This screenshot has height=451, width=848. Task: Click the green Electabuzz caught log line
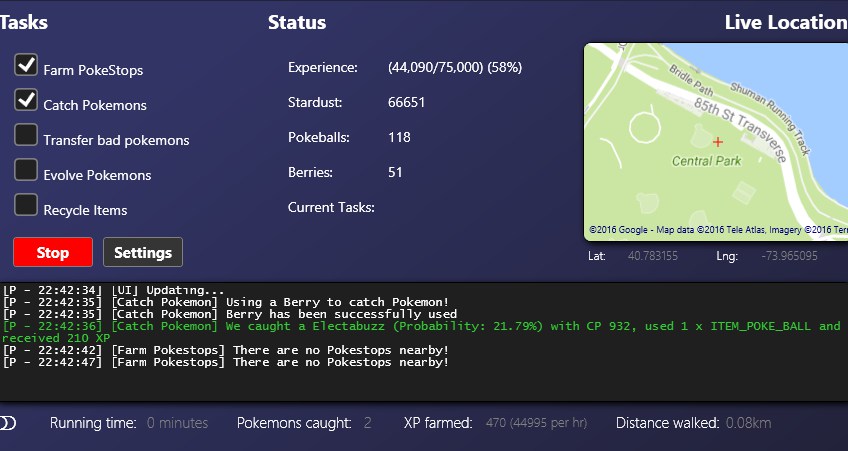tap(422, 332)
